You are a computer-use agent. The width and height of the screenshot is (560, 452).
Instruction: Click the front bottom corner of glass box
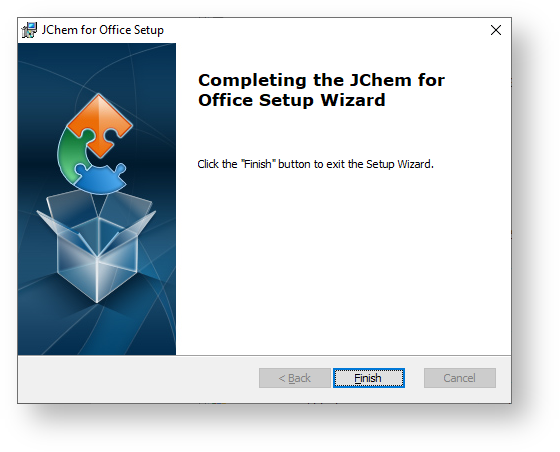[97, 298]
